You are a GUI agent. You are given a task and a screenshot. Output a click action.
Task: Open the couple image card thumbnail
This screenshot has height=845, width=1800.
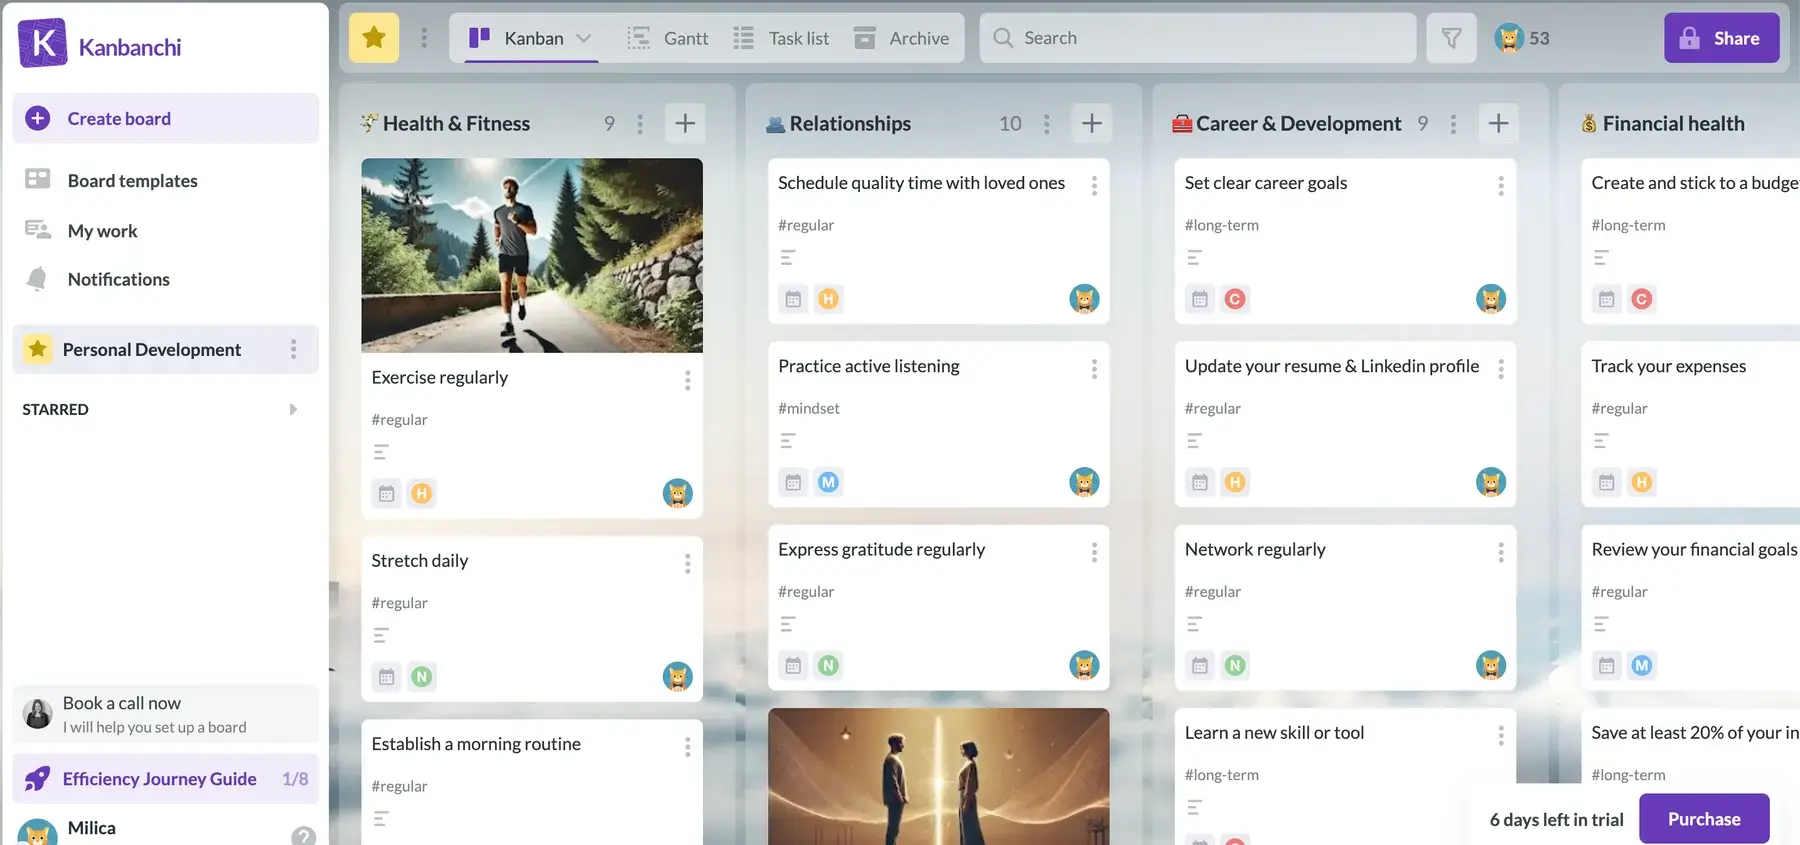pos(939,776)
